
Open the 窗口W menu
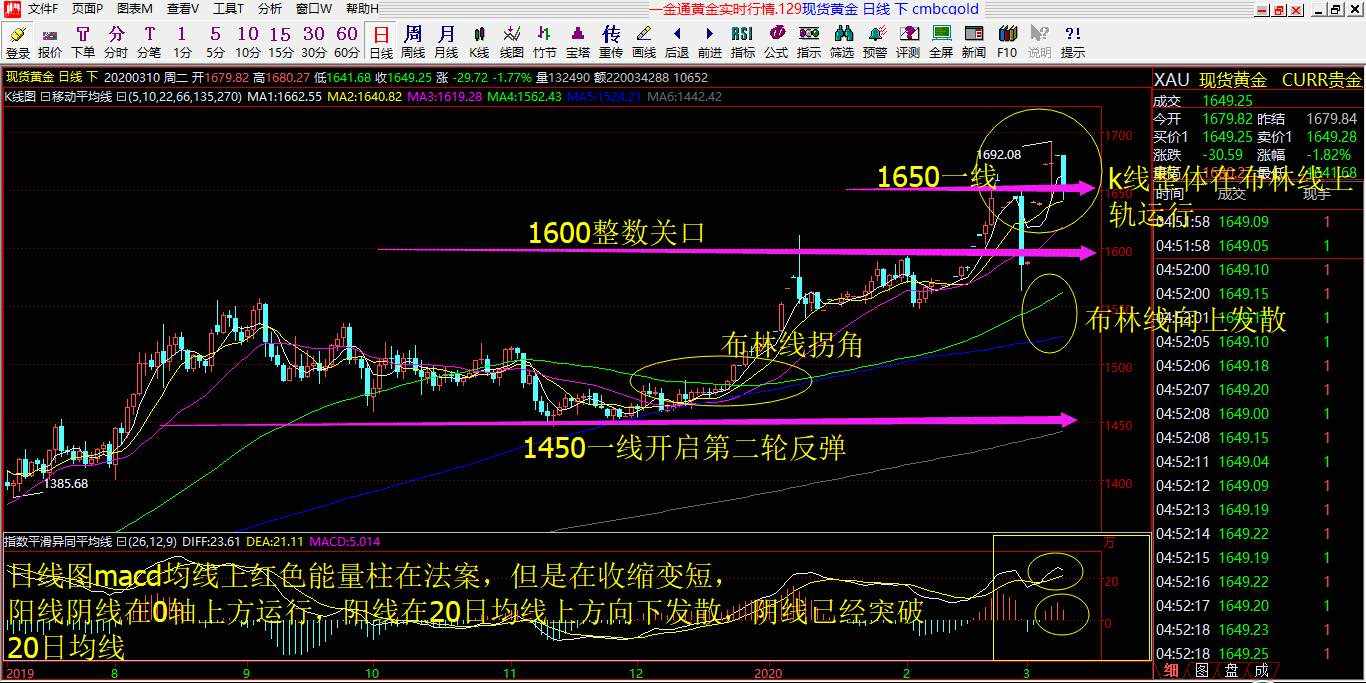(x=314, y=9)
